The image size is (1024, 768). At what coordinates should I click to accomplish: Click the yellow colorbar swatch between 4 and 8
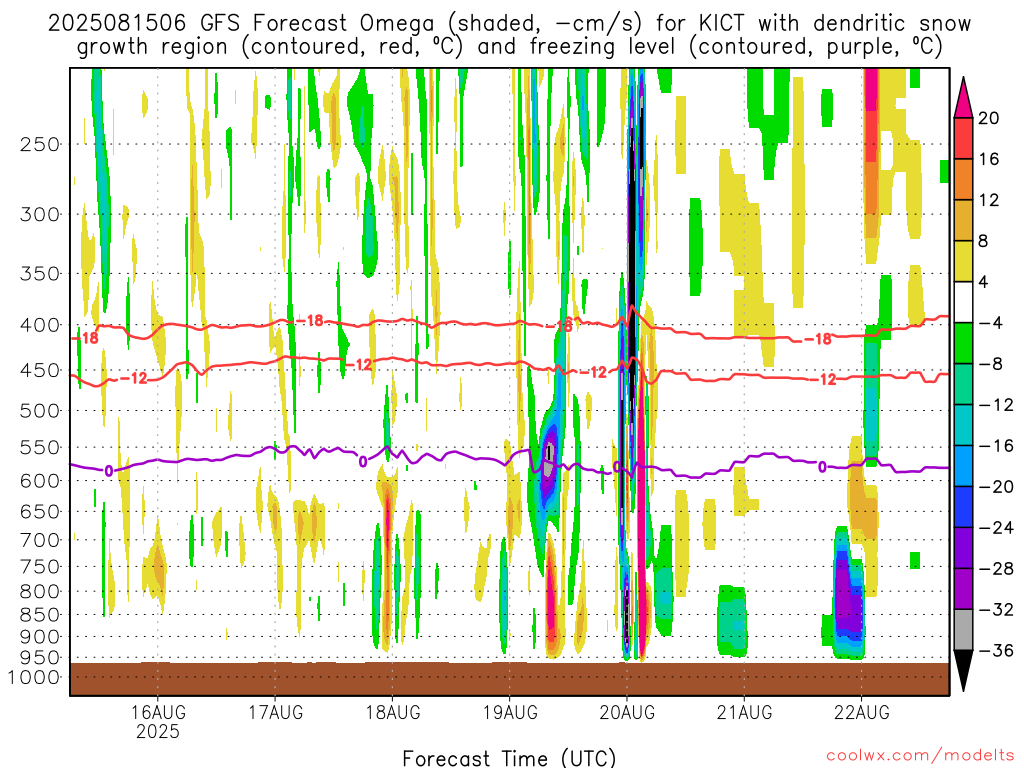pyautogui.click(x=963, y=261)
